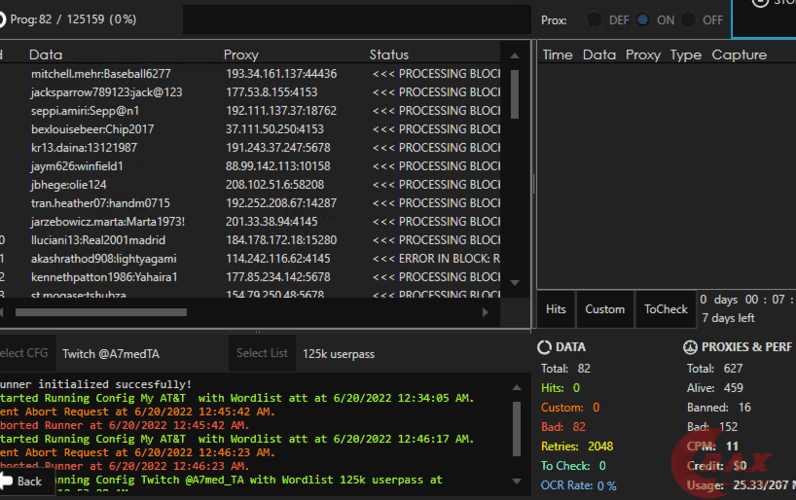
Task: Click the Capture column header in hits table
Action: [x=739, y=55]
